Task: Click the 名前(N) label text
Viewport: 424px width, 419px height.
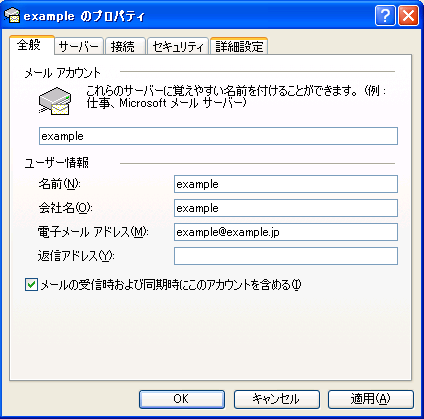Action: (60, 184)
